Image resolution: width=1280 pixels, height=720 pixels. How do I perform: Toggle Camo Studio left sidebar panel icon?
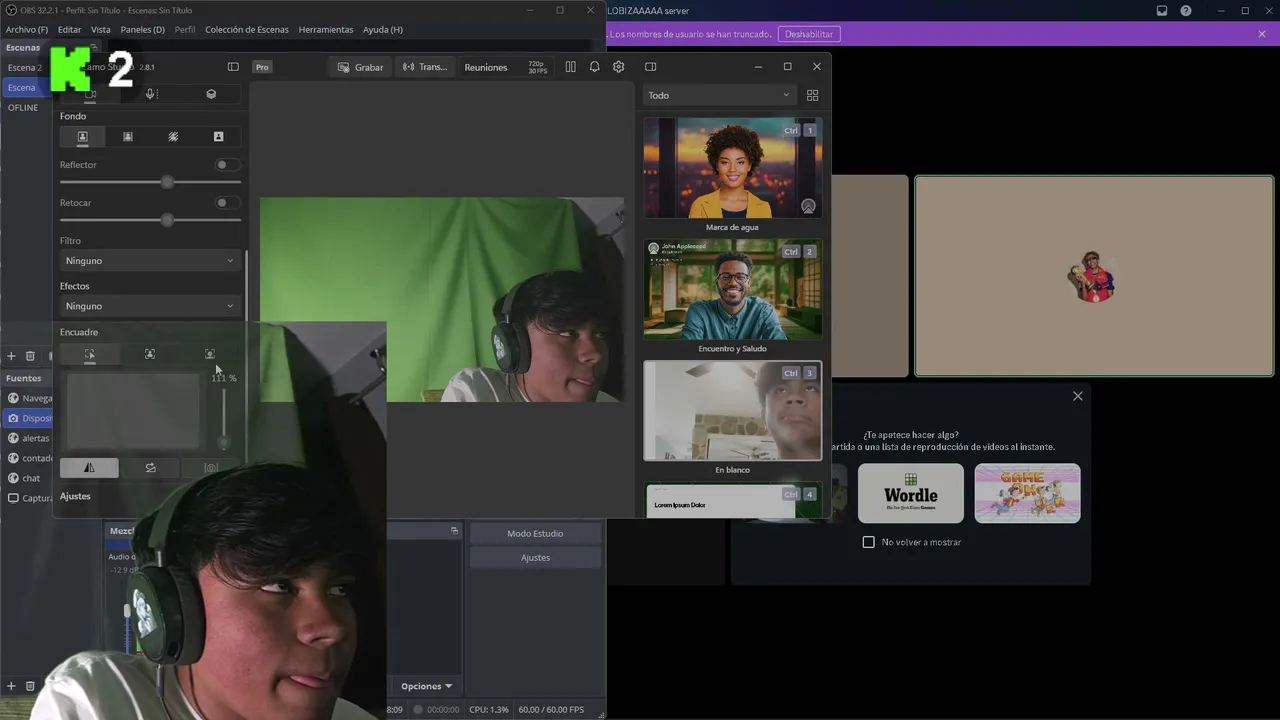point(233,67)
